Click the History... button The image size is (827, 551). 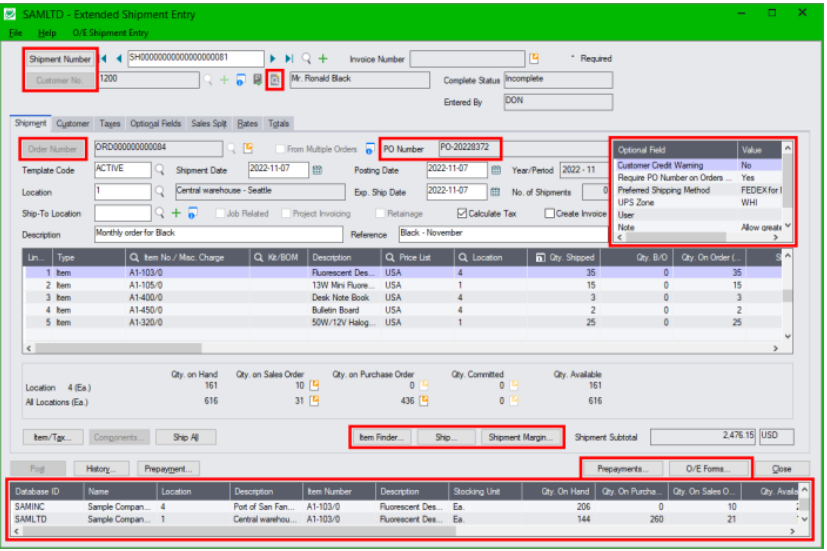[x=101, y=469]
